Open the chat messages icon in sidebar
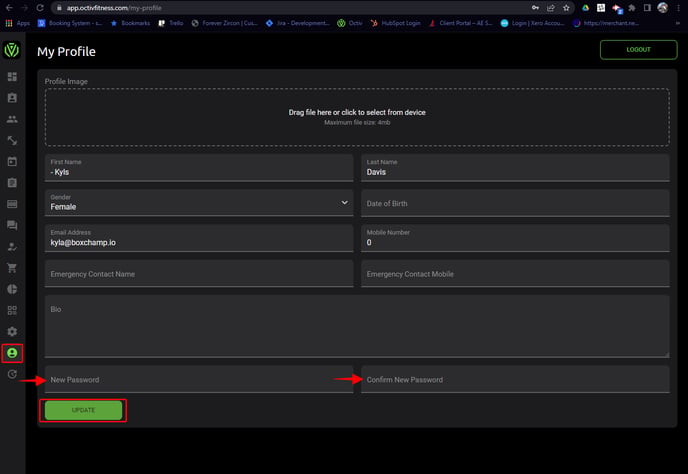 (12, 225)
